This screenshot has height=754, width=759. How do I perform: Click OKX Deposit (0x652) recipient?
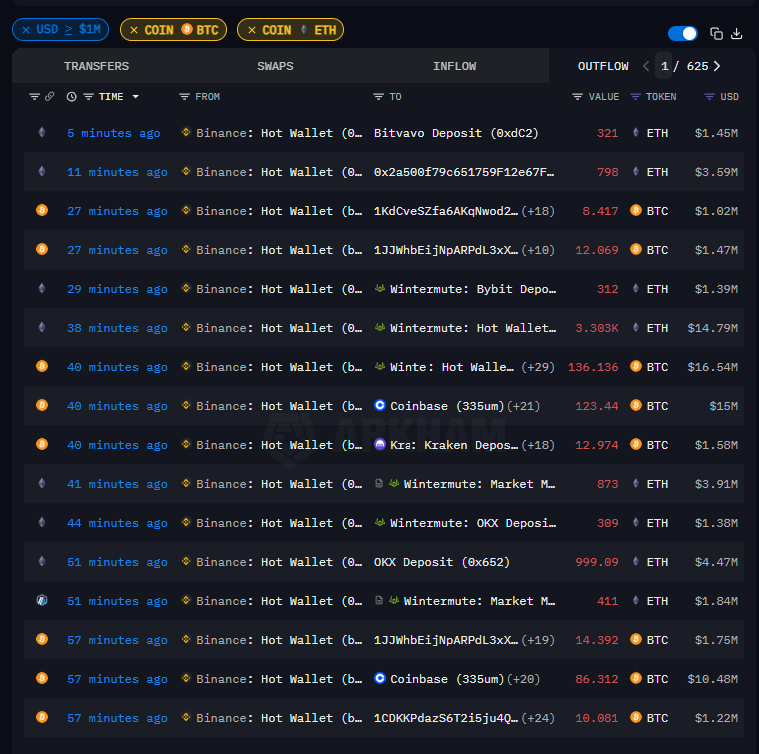pos(441,562)
